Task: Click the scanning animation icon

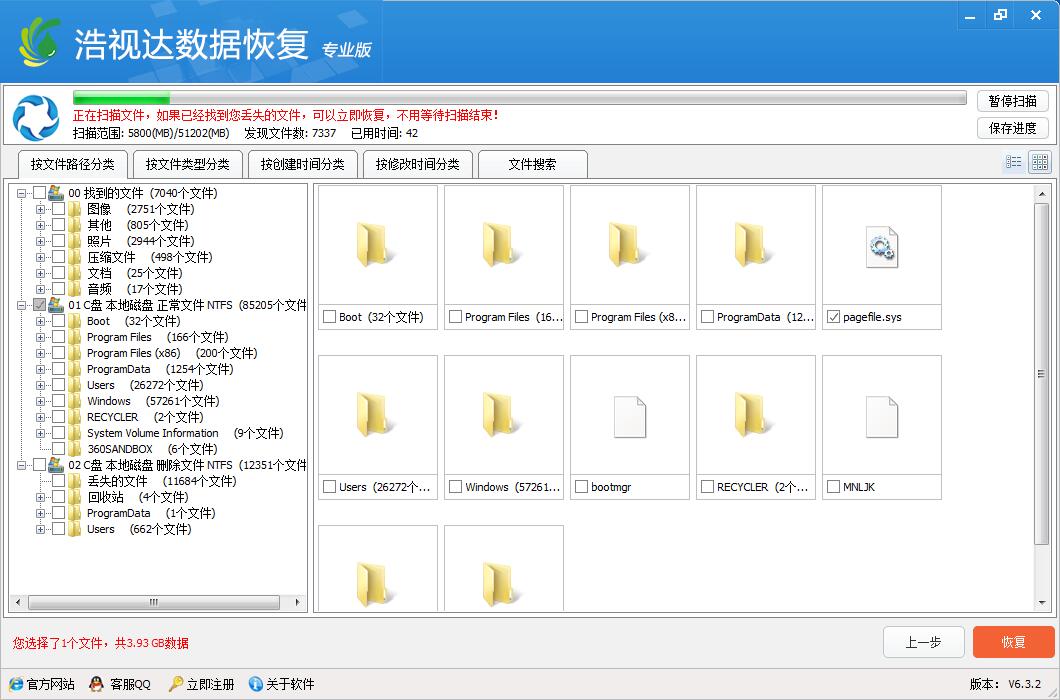Action: pos(36,119)
